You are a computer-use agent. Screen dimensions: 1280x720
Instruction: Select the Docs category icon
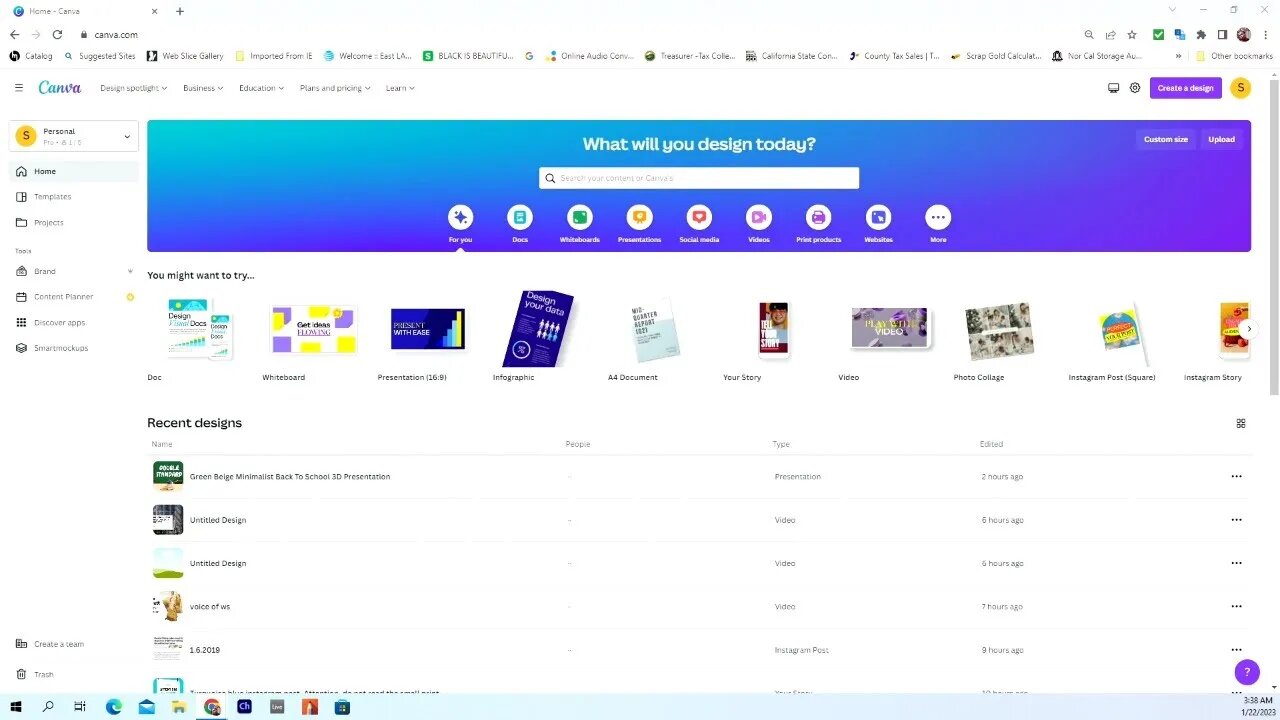pos(520,217)
